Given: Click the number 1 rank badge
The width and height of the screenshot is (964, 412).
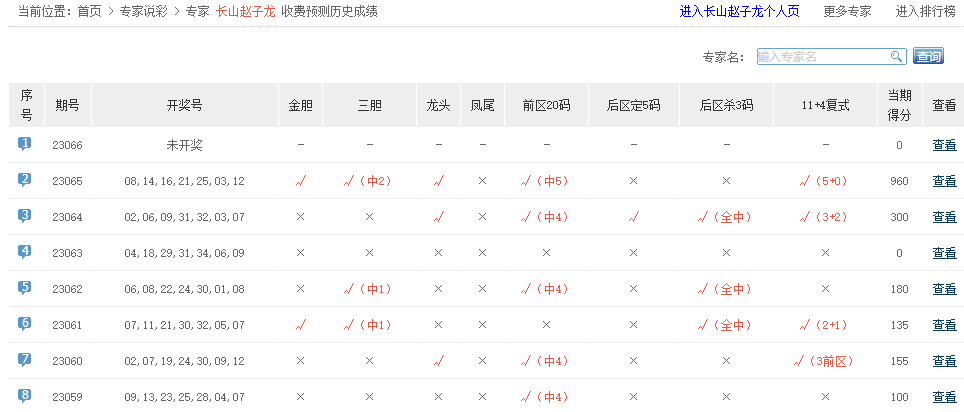Looking at the screenshot, I should tap(25, 144).
